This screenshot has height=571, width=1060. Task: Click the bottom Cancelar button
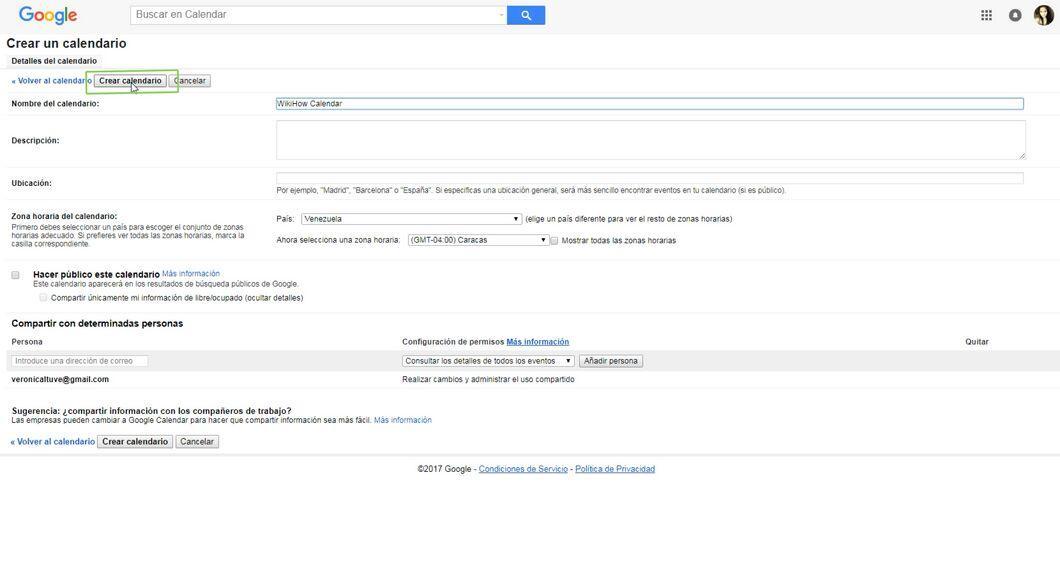pos(197,441)
